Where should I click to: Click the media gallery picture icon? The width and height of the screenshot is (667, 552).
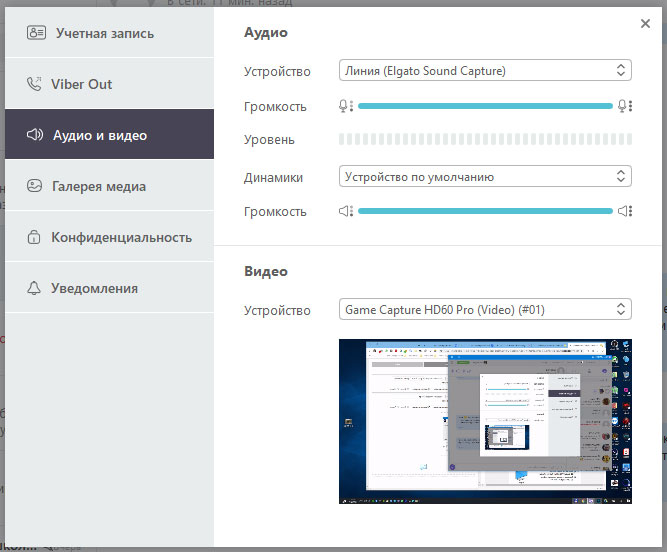[x=34, y=185]
